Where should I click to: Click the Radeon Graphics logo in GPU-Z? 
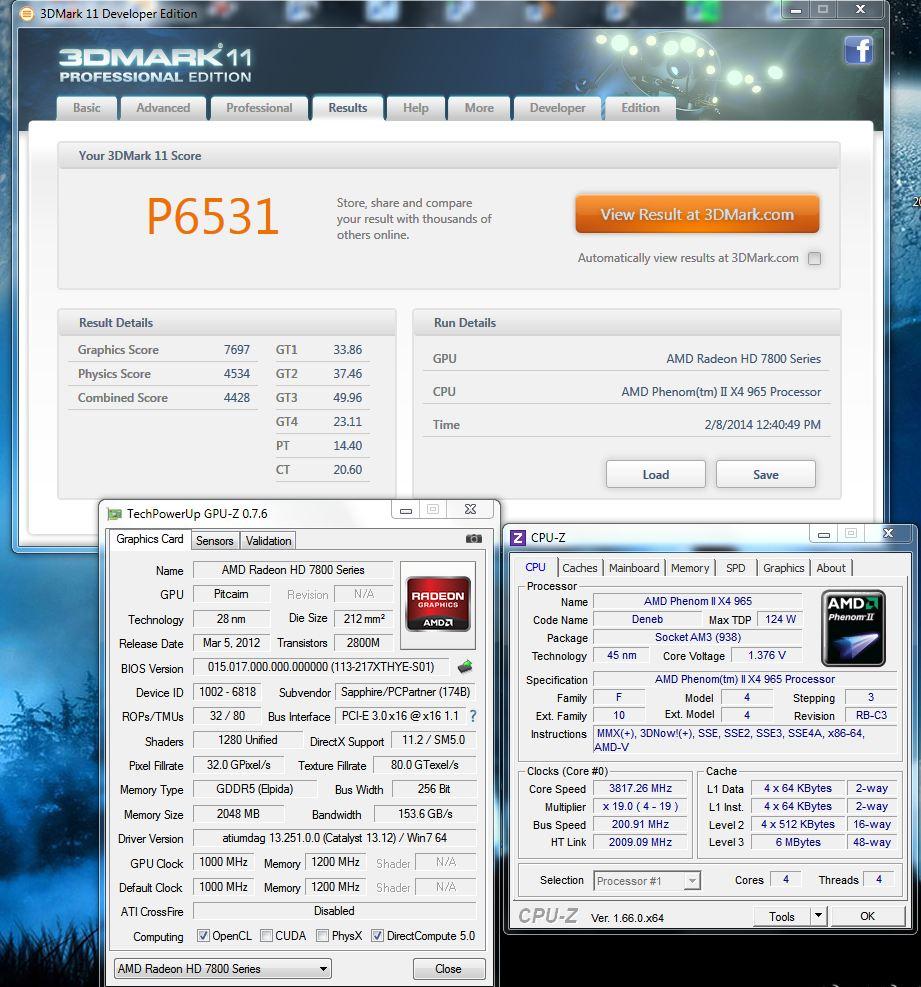pyautogui.click(x=438, y=604)
